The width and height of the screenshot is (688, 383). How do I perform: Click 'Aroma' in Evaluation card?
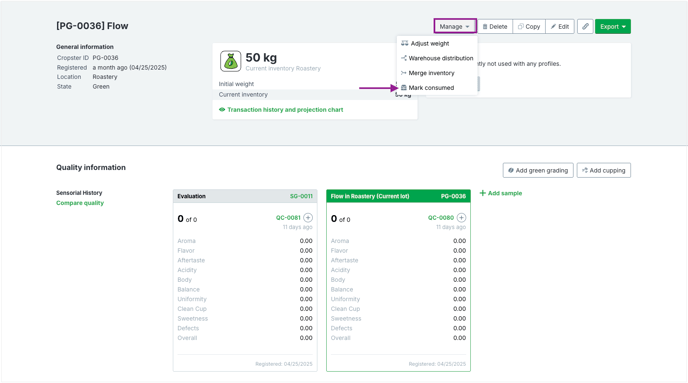click(186, 241)
